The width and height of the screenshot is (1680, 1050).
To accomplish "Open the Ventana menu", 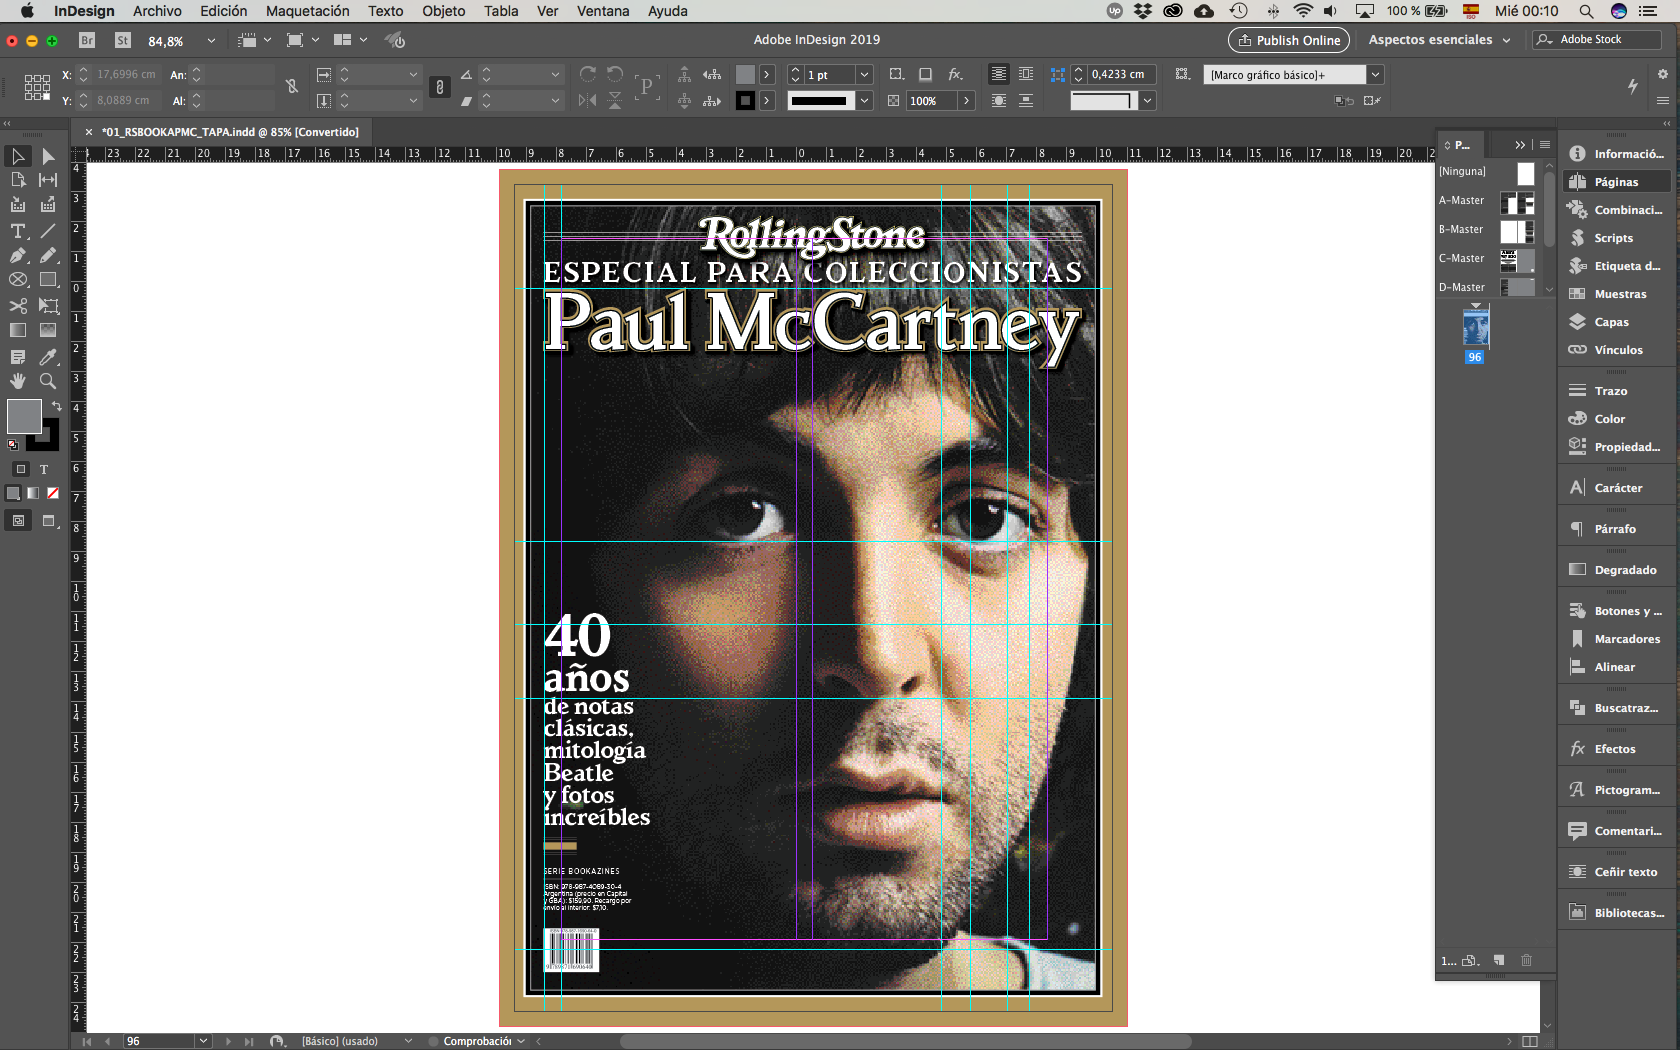I will tap(603, 11).
